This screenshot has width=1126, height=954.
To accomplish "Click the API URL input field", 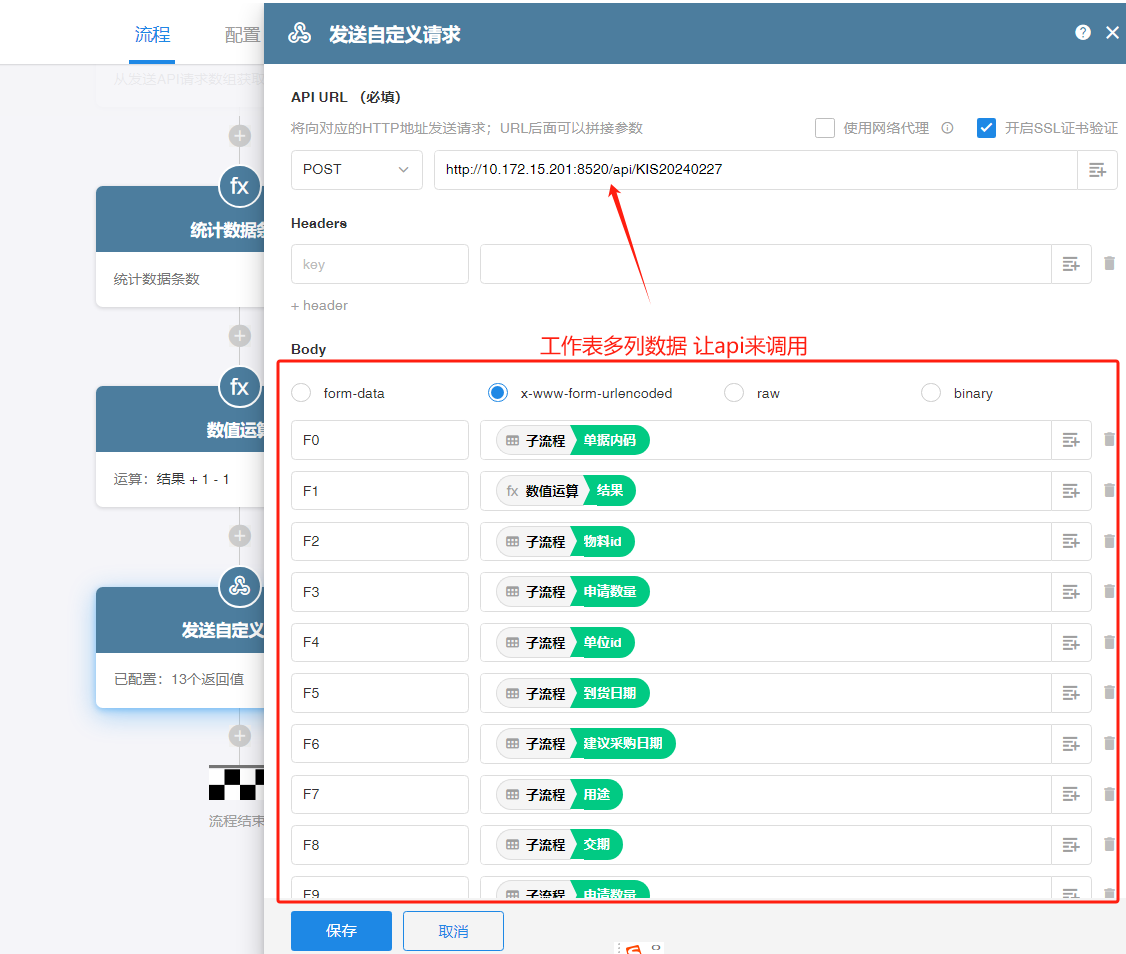I will click(x=755, y=170).
